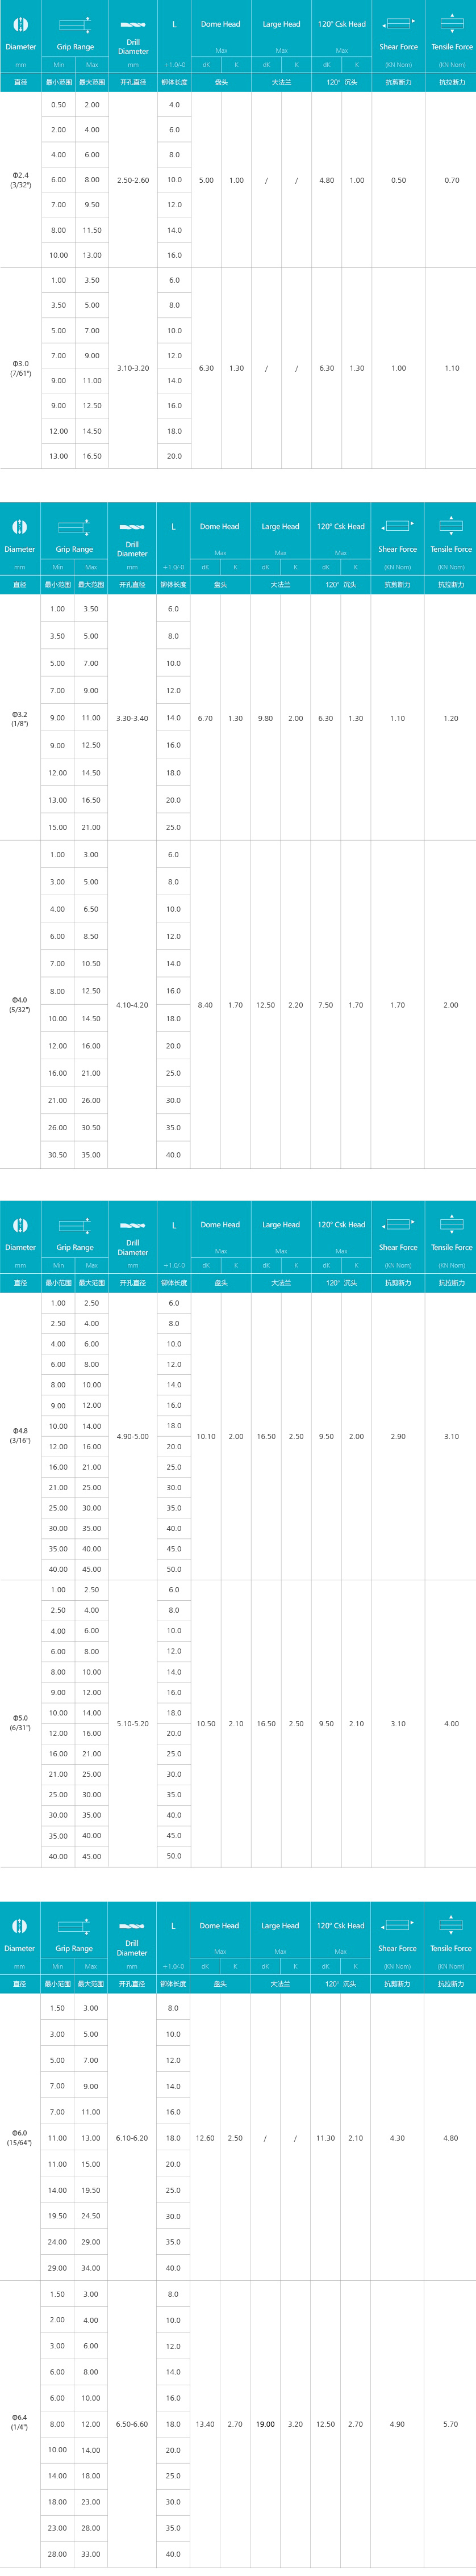Image resolution: width=476 pixels, height=2576 pixels.
Task: Click the Diameter icon in the Φ4.8 table header
Action: point(20,1225)
